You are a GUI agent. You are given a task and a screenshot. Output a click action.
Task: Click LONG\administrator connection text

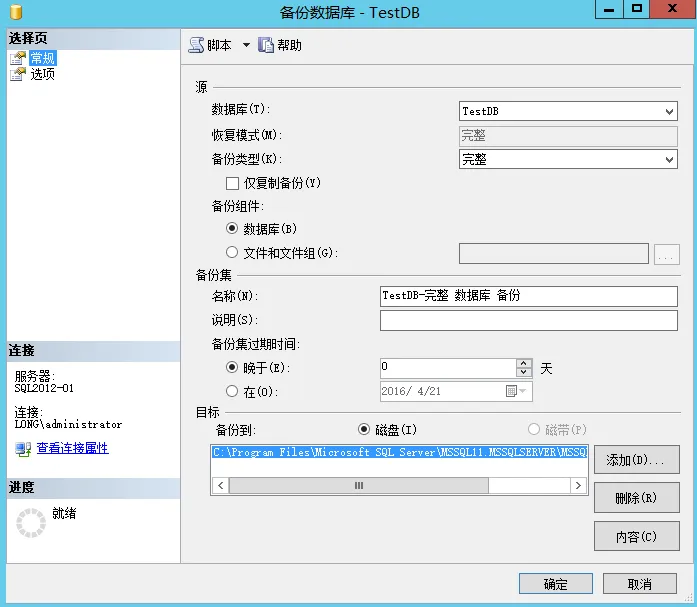pyautogui.click(x=68, y=424)
